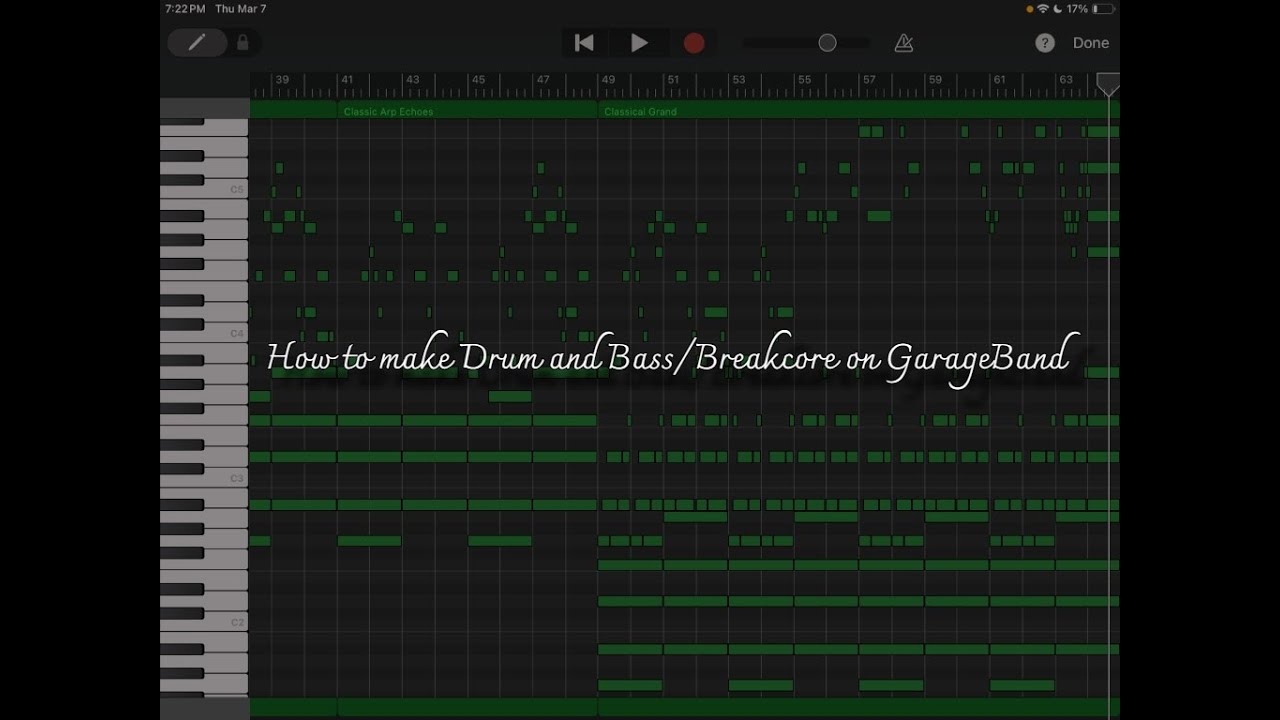Tap the Wi-Fi icon in status bar
Image resolution: width=1280 pixels, height=720 pixels.
point(1043,9)
